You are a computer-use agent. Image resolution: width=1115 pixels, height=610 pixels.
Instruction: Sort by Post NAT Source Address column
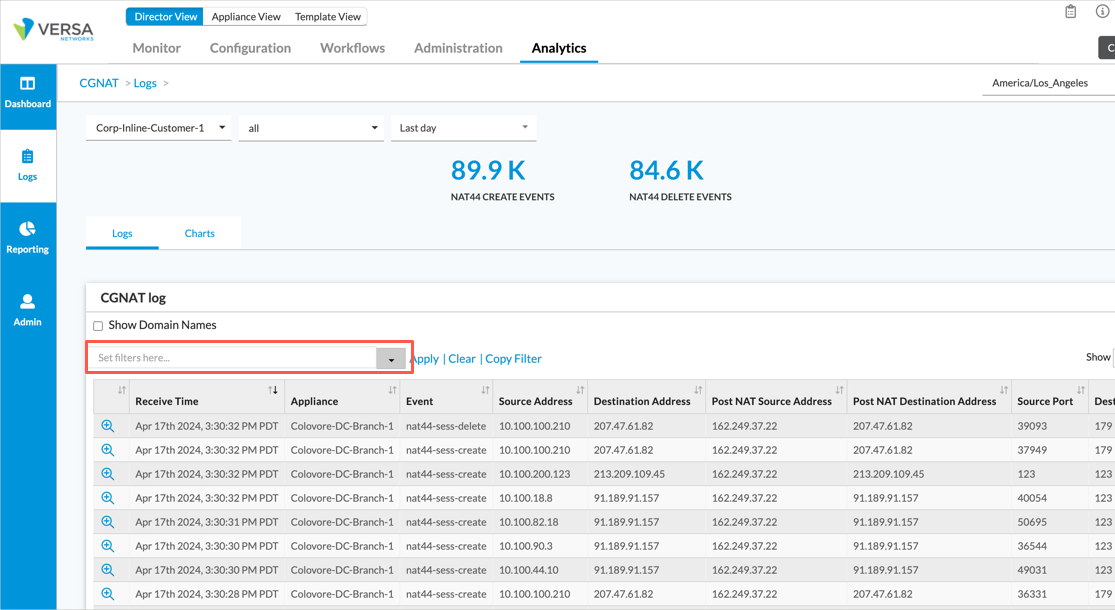840,390
